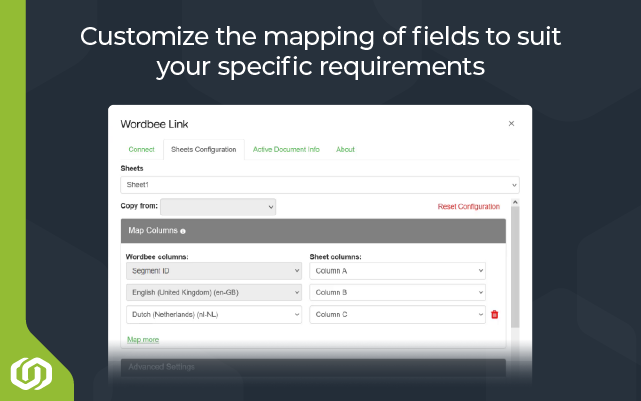
Task: Change the Column C sheet column dropdown
Action: coord(397,314)
